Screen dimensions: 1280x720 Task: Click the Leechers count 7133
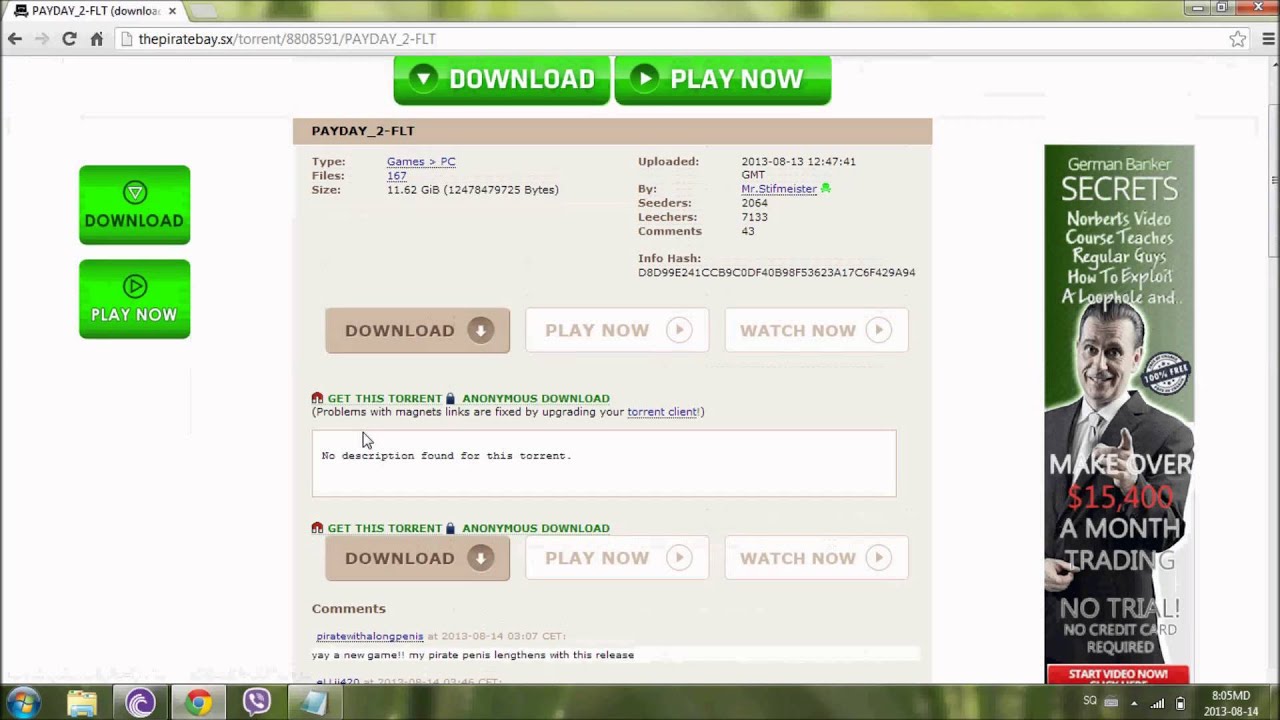pyautogui.click(x=755, y=217)
